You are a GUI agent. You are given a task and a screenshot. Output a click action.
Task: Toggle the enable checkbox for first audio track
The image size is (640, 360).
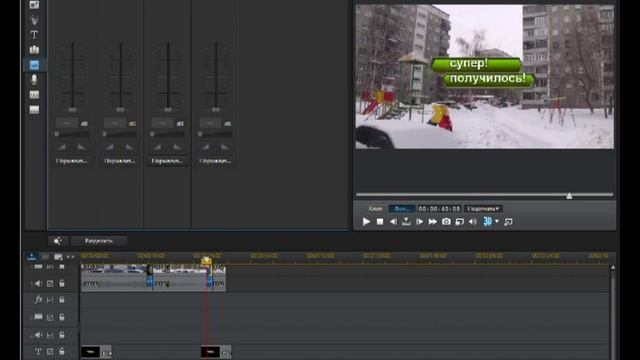click(x=50, y=283)
